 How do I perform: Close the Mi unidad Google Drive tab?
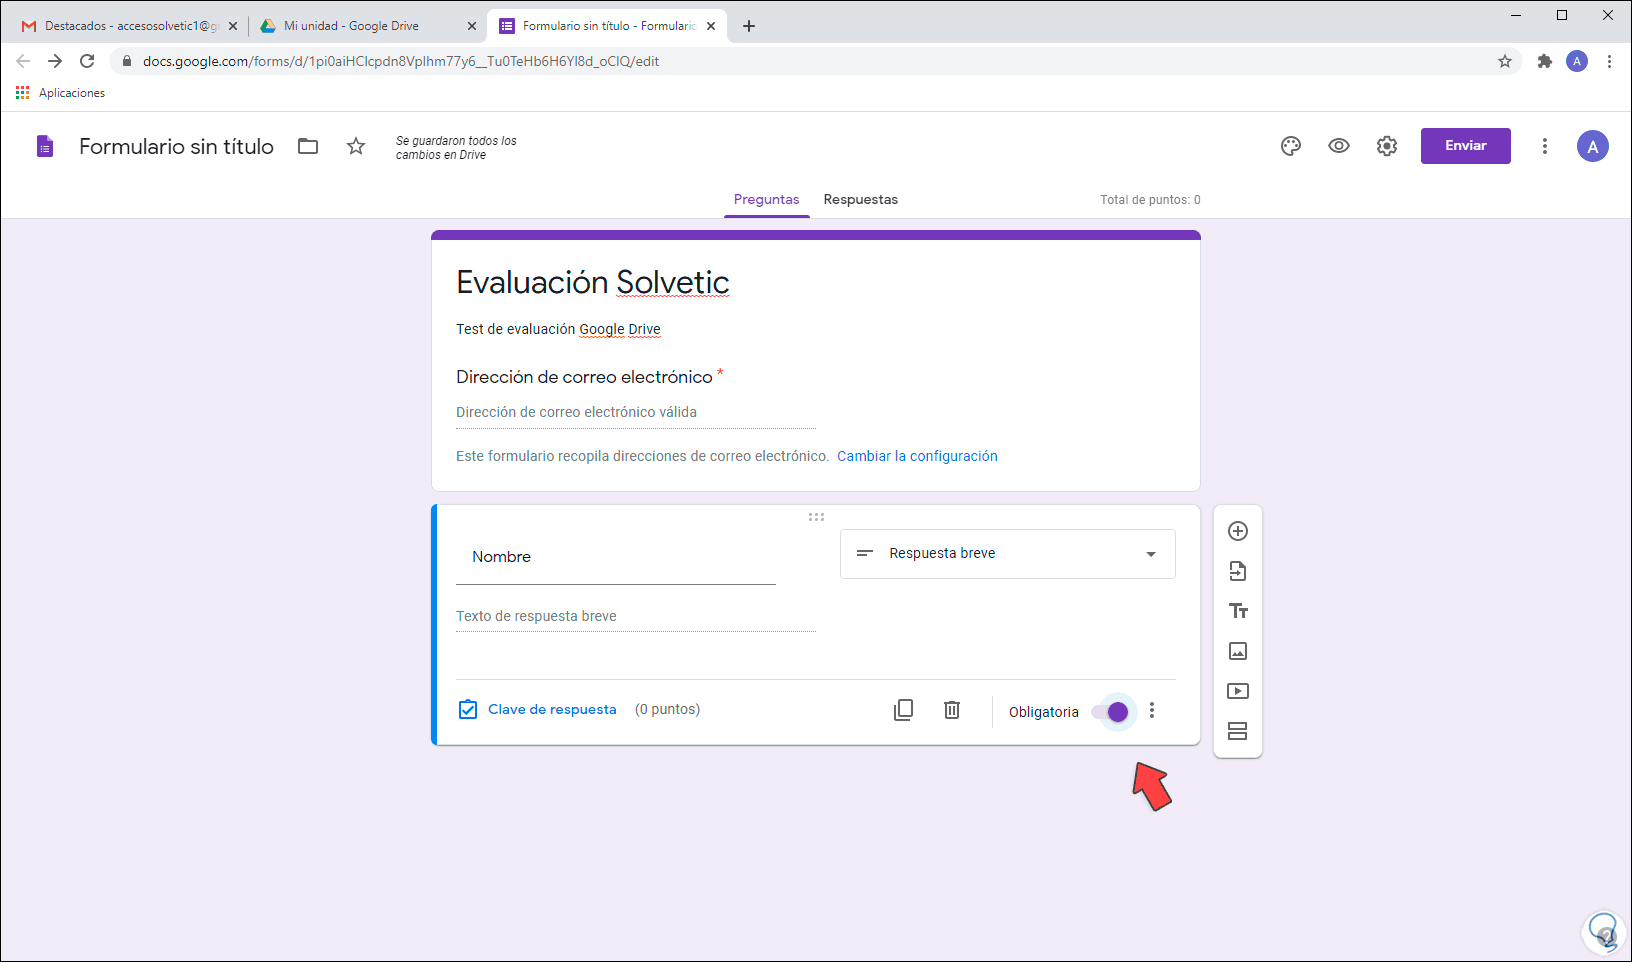pyautogui.click(x=472, y=26)
